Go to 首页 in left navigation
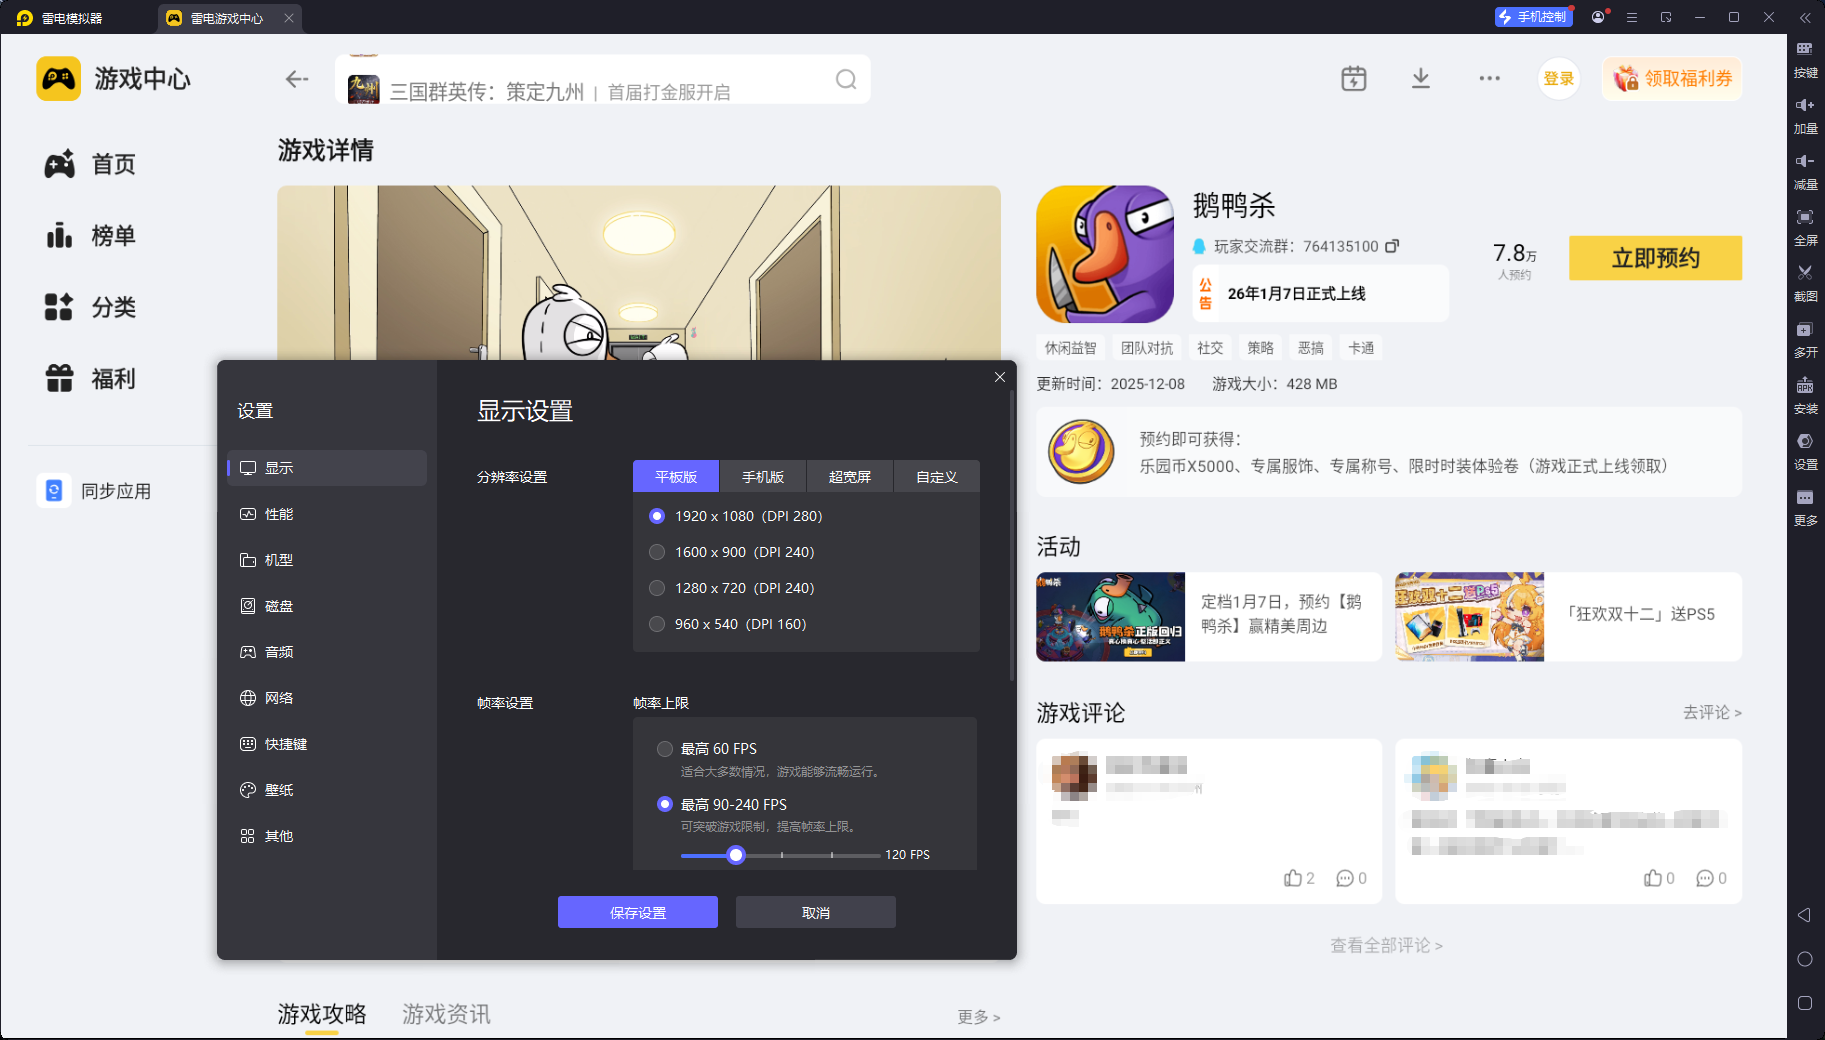 tap(90, 164)
